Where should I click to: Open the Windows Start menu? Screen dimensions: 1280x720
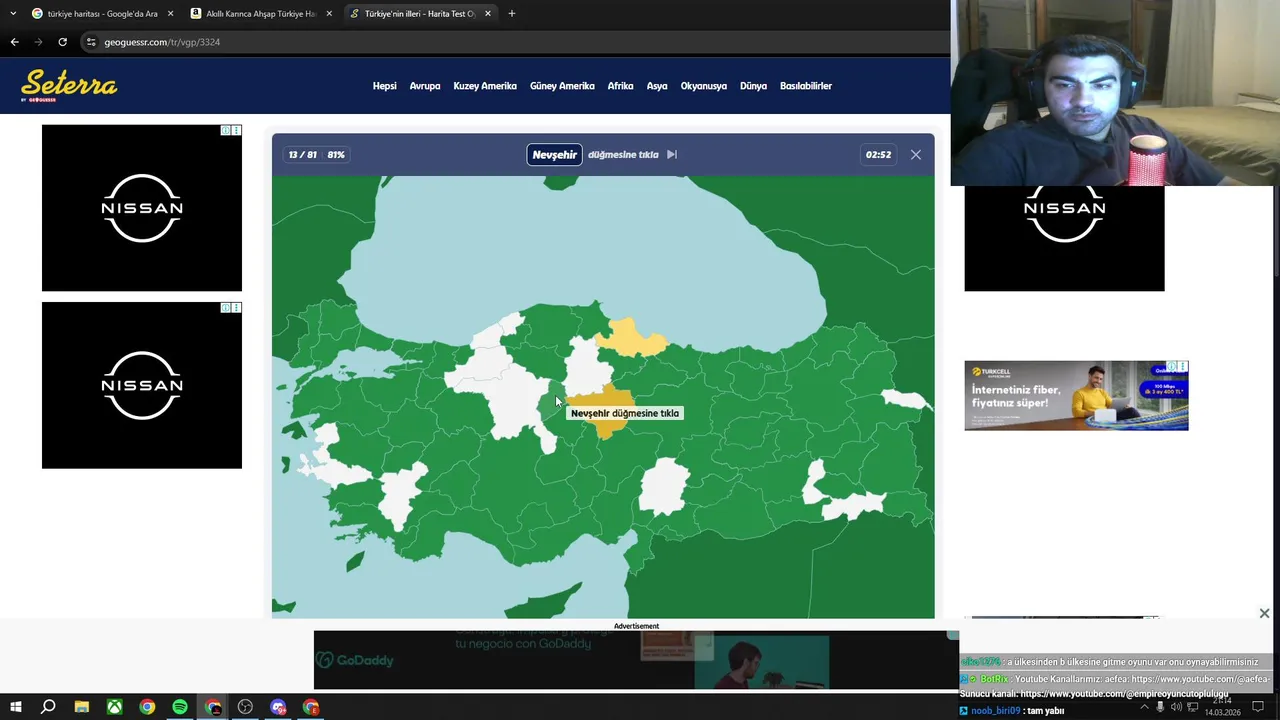pos(15,708)
